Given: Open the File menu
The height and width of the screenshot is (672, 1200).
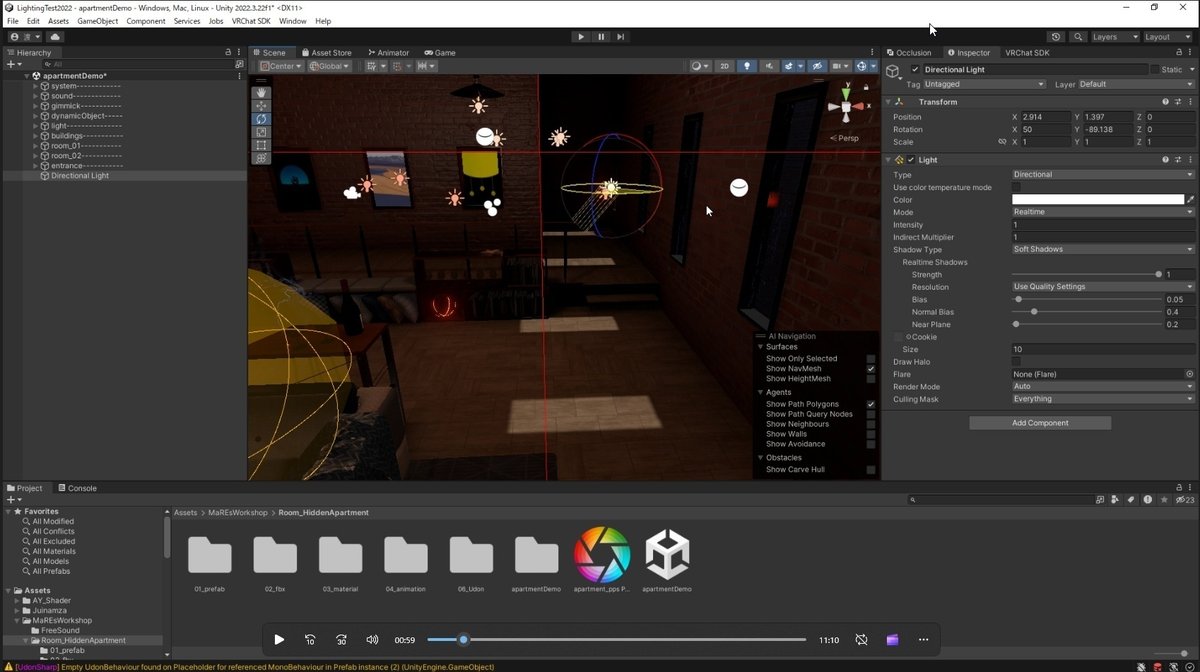Looking at the screenshot, I should [13, 21].
